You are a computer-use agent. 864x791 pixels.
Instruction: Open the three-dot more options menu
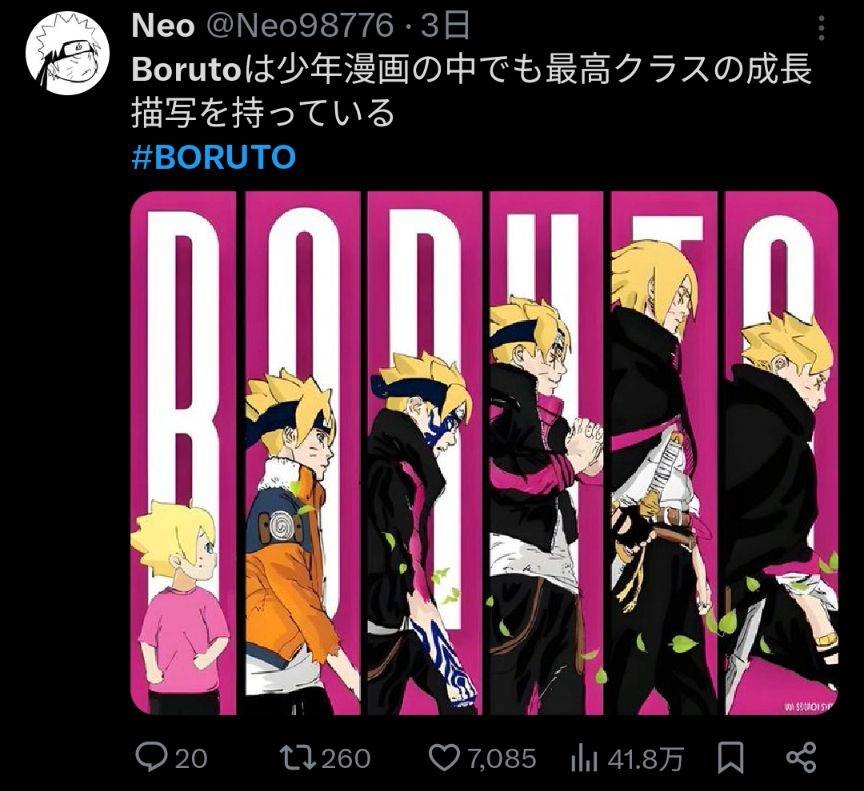822,28
